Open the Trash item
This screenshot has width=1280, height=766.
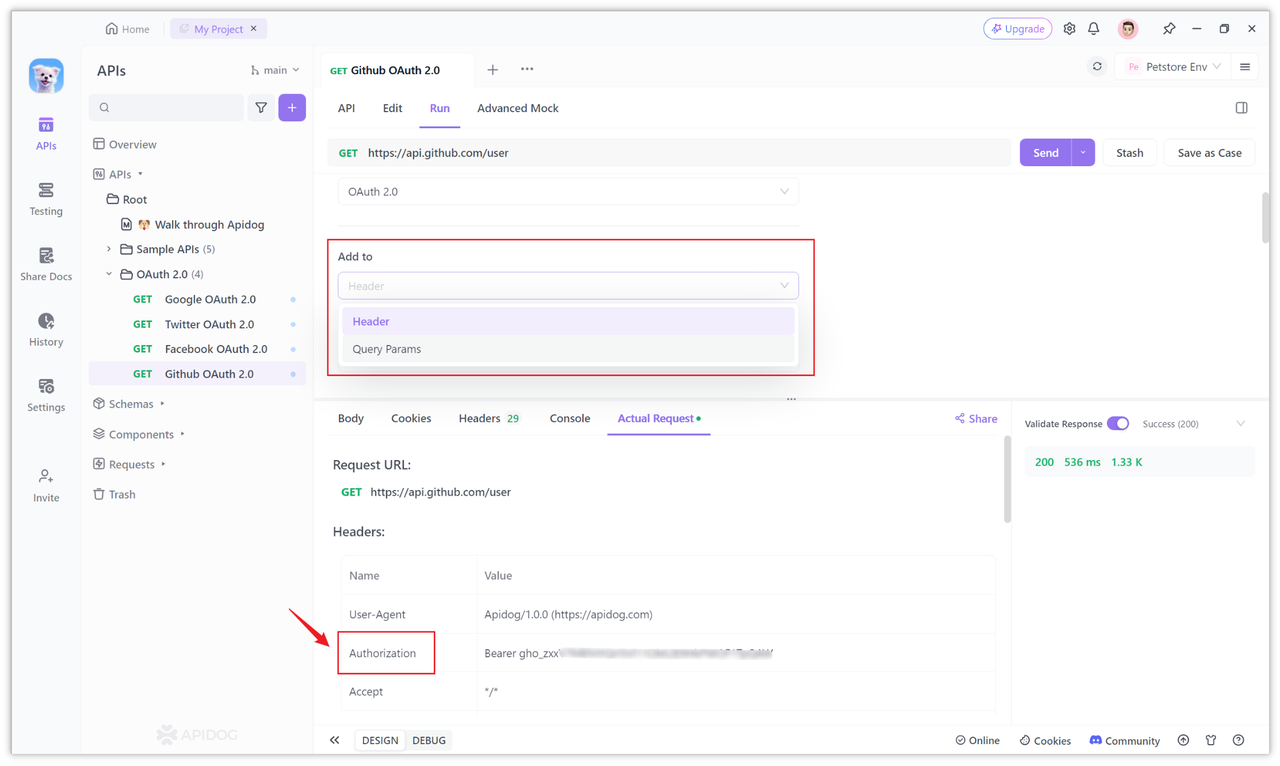114,494
